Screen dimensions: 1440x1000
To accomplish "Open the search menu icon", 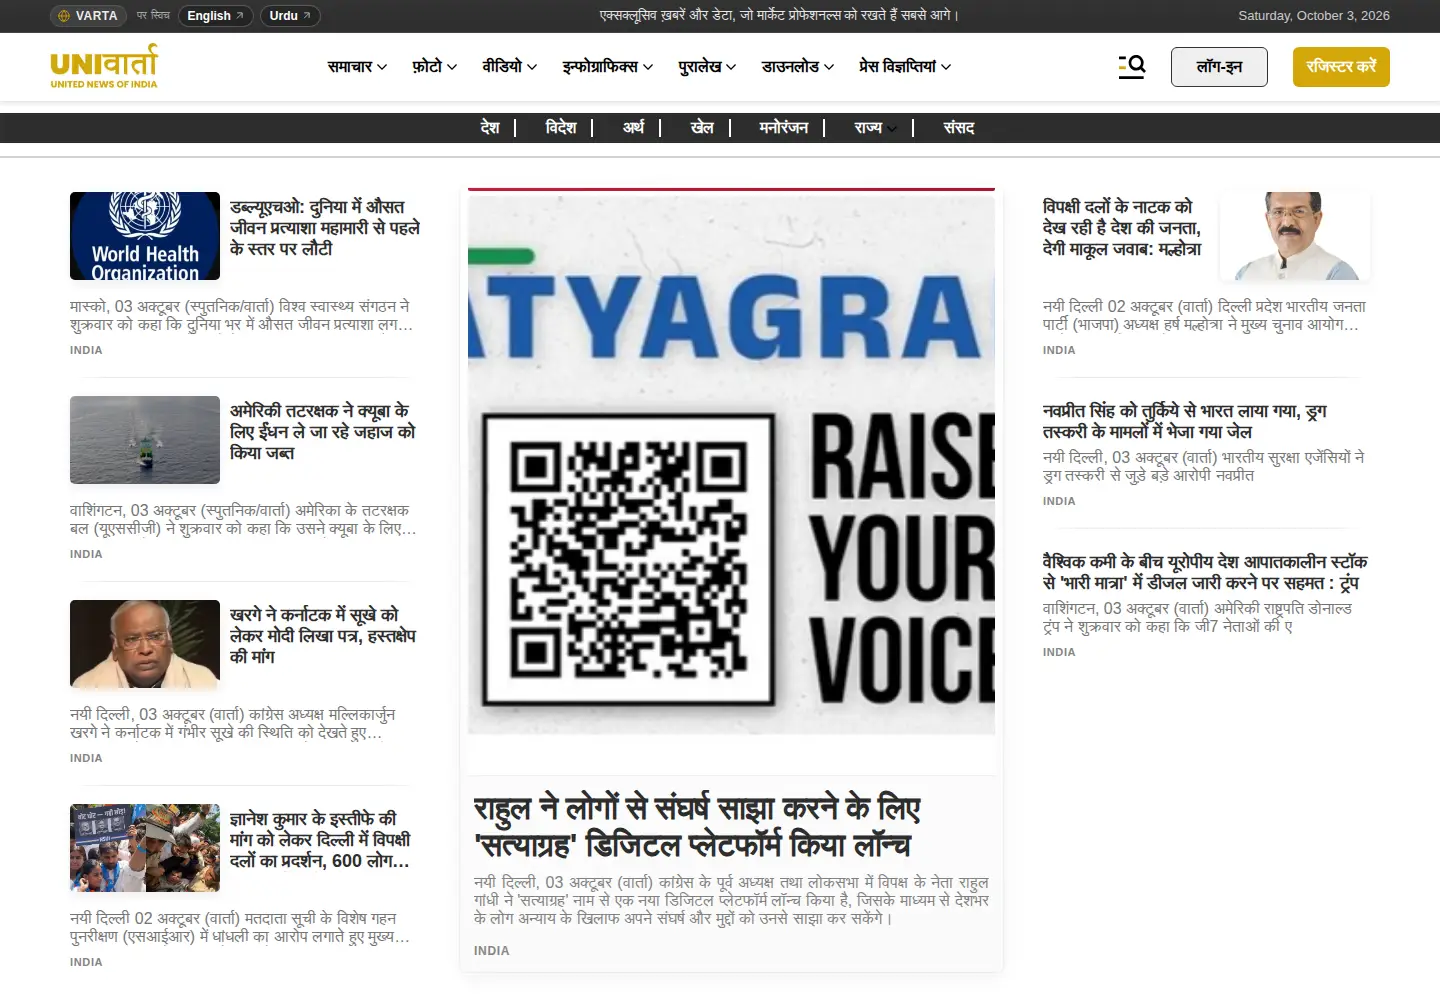I will [1132, 67].
